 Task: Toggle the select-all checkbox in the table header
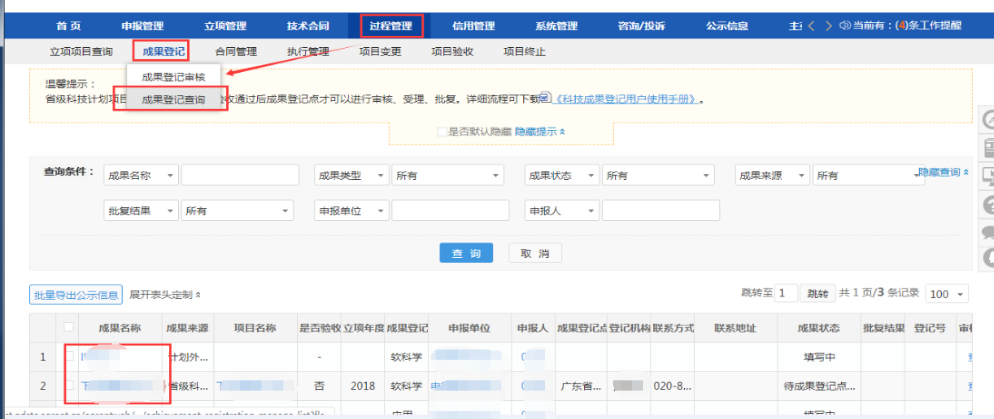tap(68, 327)
